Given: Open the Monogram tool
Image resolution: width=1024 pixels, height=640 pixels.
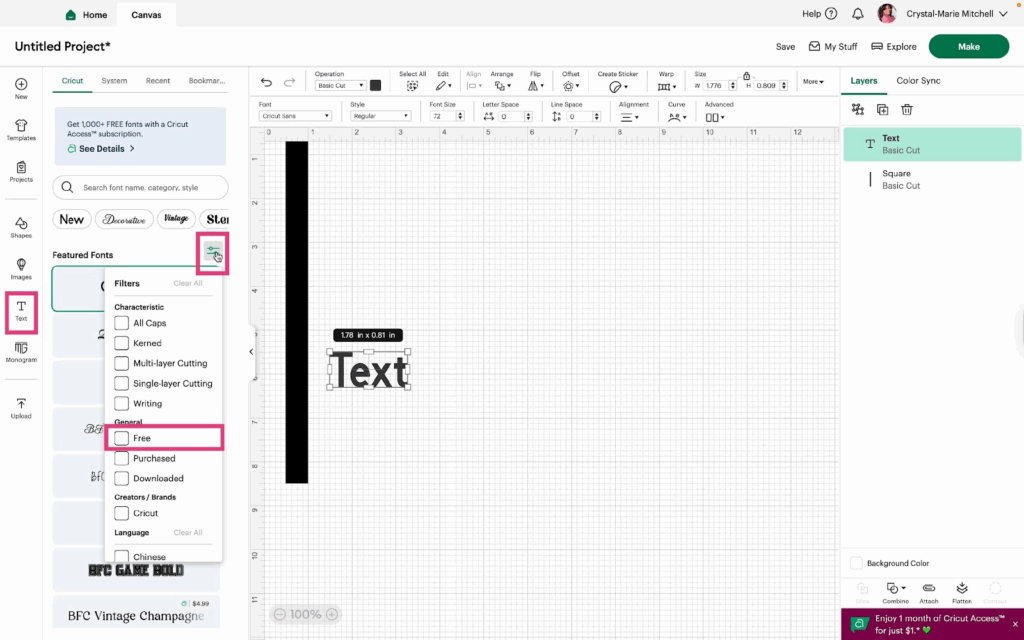Looking at the screenshot, I should pyautogui.click(x=21, y=352).
